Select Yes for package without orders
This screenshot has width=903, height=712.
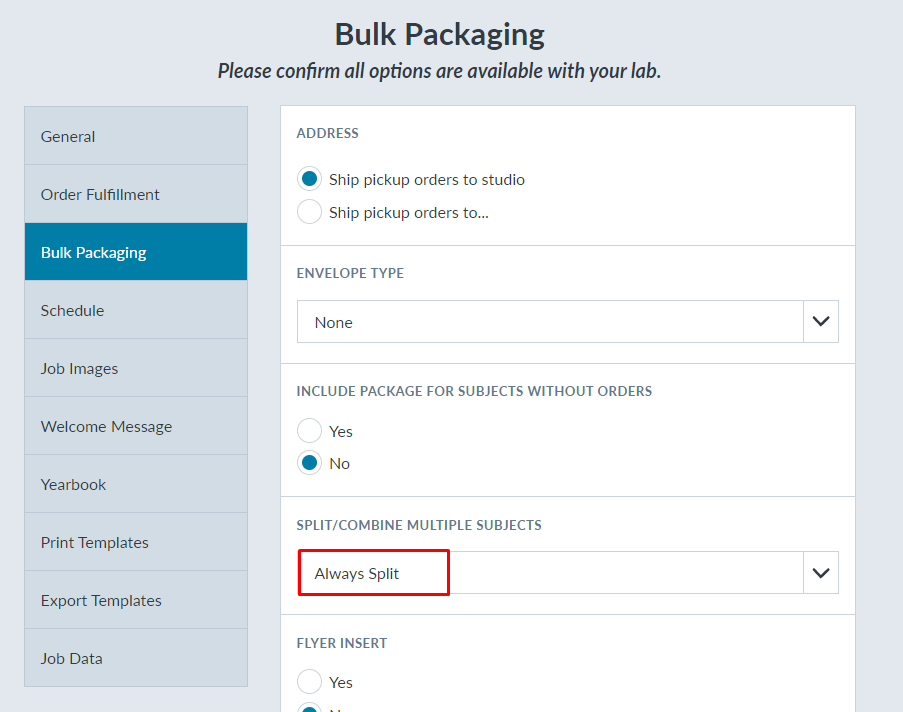(x=309, y=431)
